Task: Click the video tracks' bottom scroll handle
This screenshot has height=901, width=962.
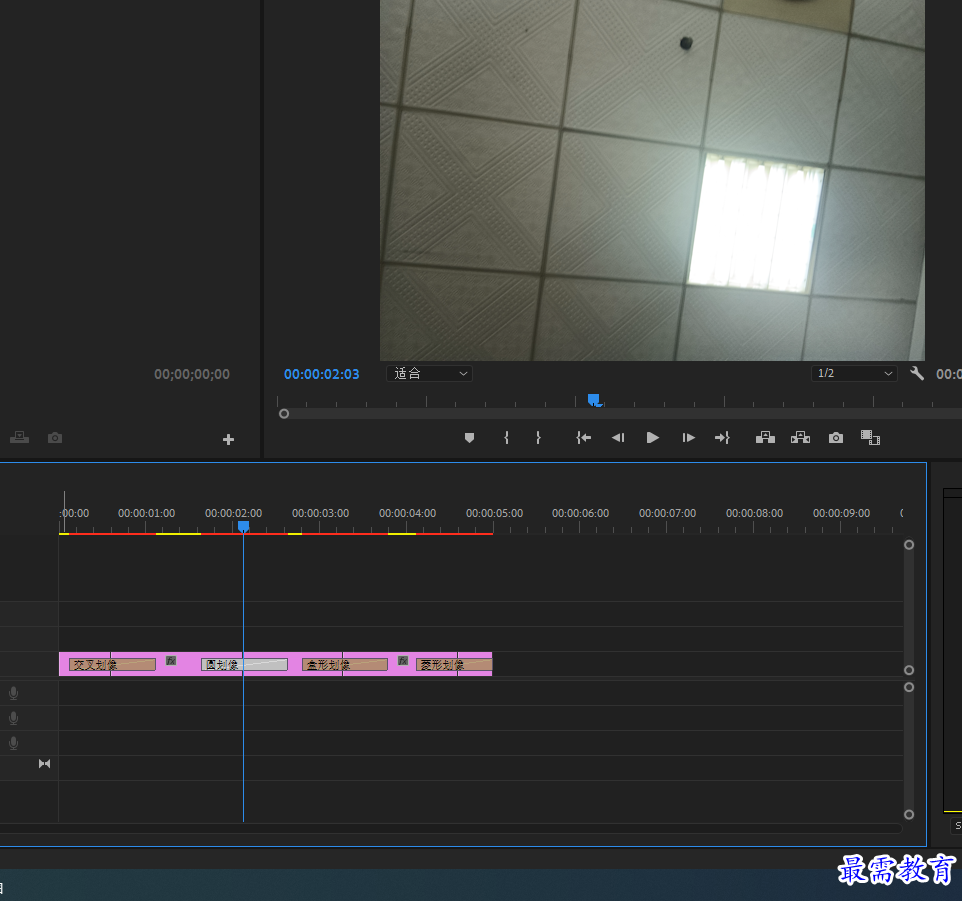Action: pos(909,670)
